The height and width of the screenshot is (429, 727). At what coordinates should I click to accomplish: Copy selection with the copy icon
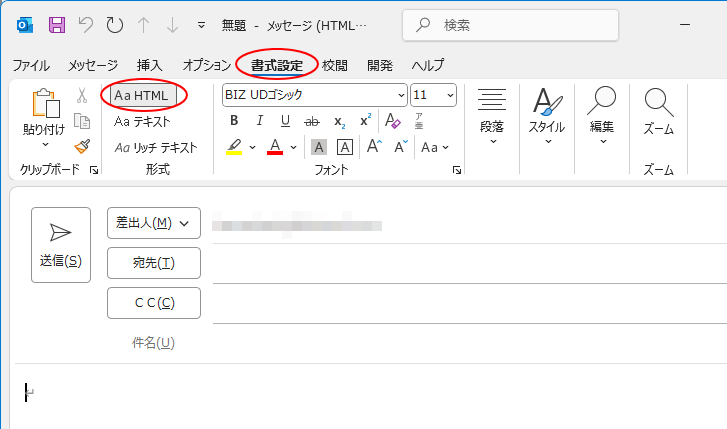pyautogui.click(x=82, y=121)
